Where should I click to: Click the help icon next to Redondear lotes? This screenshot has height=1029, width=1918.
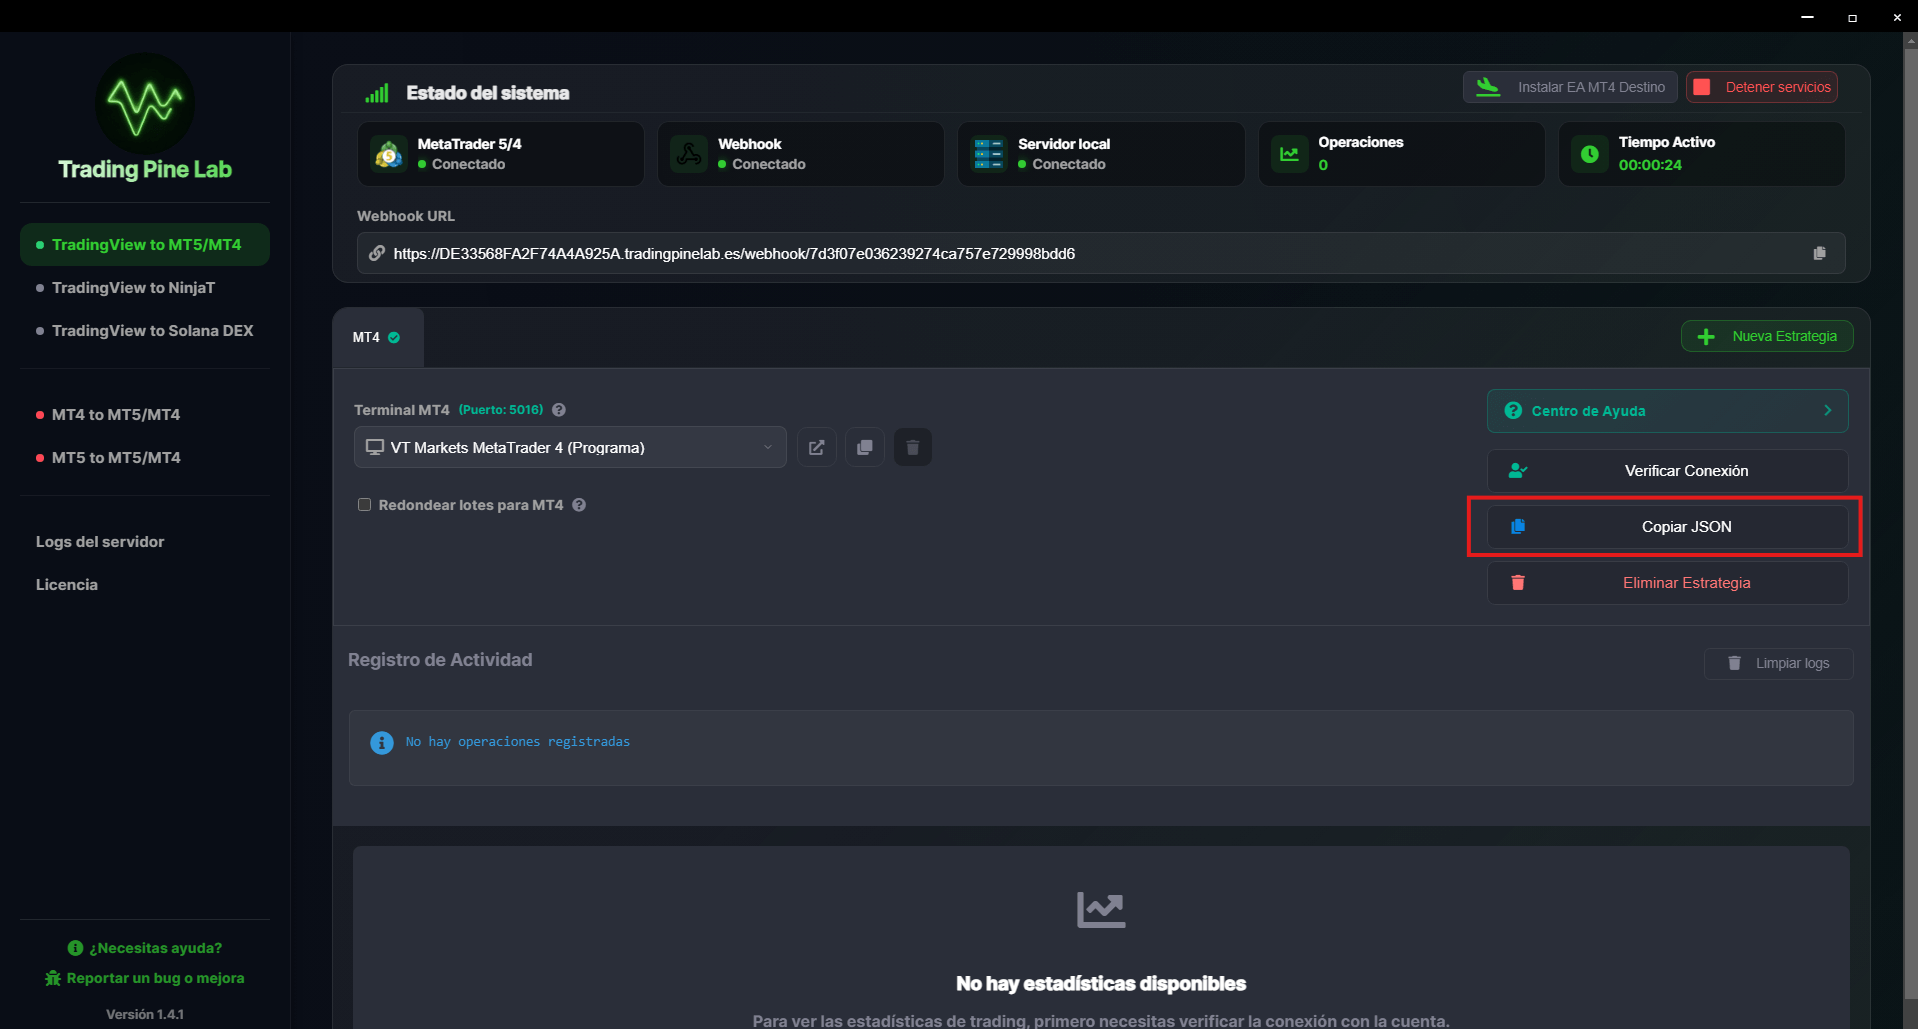tap(579, 505)
